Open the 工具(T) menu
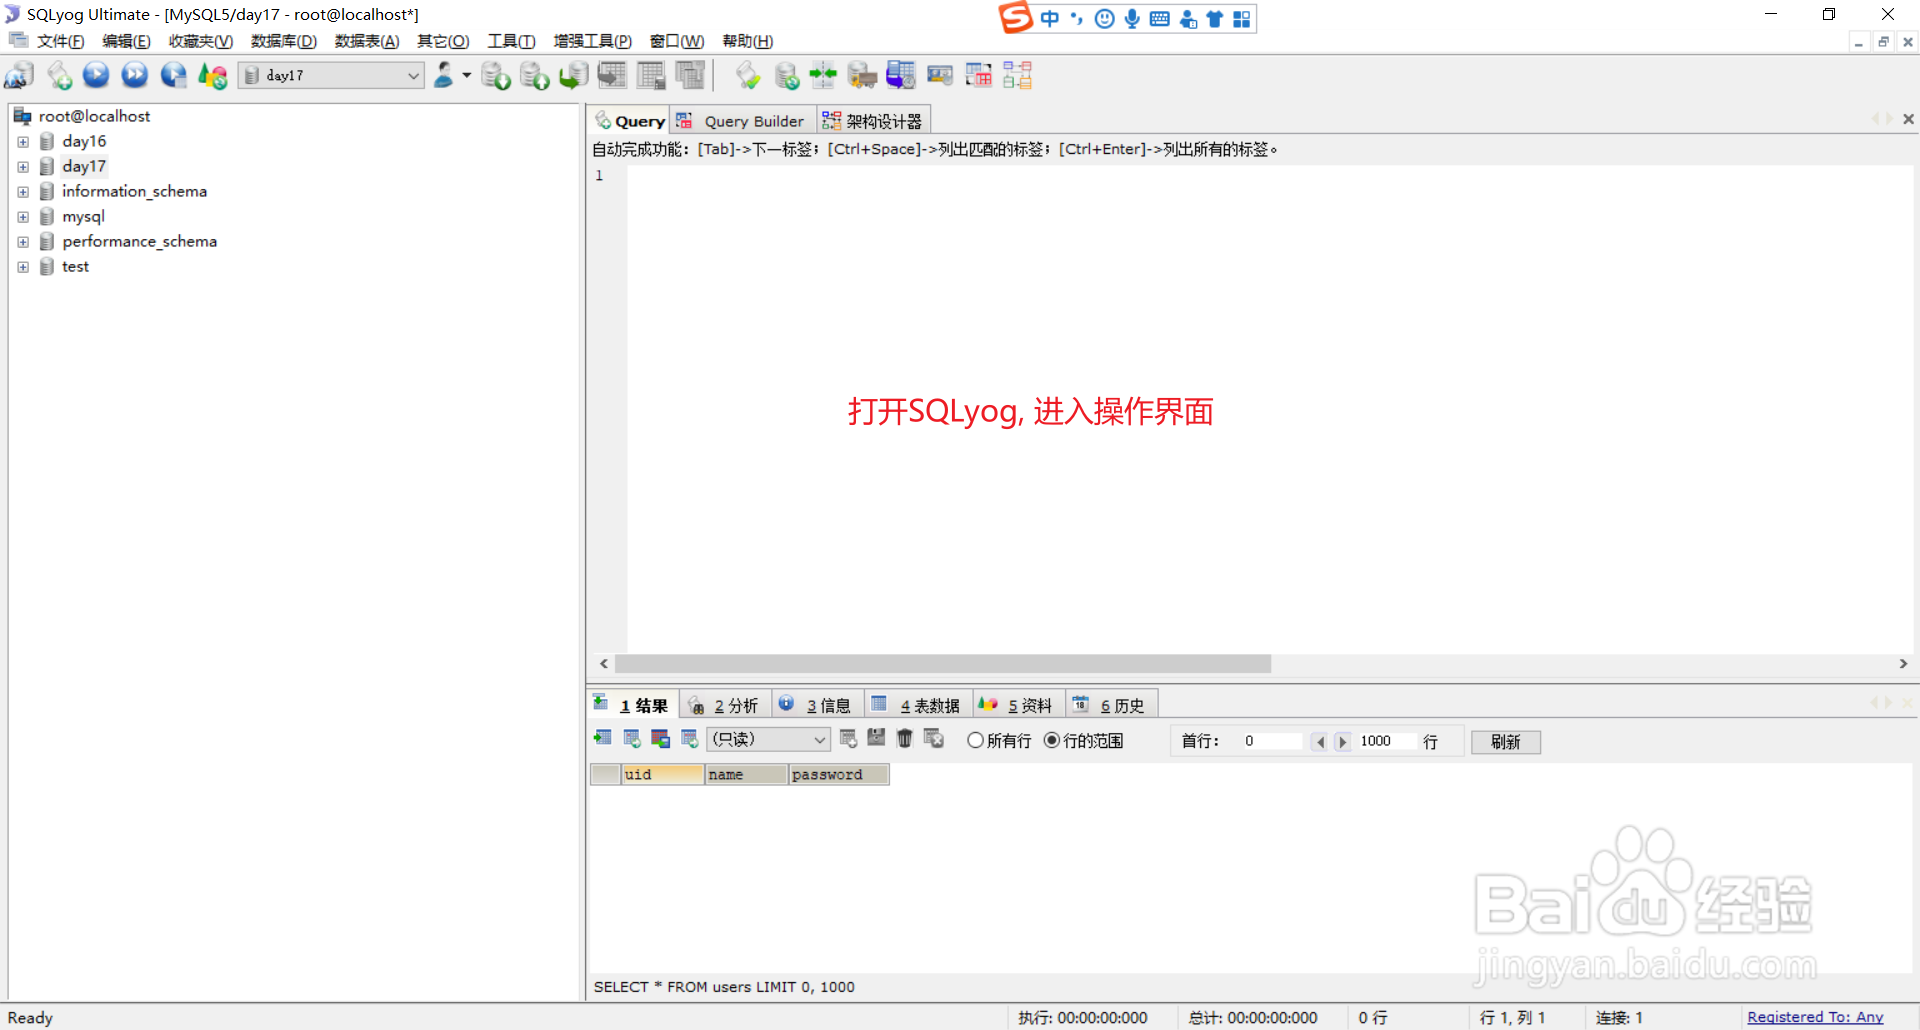 click(x=511, y=41)
